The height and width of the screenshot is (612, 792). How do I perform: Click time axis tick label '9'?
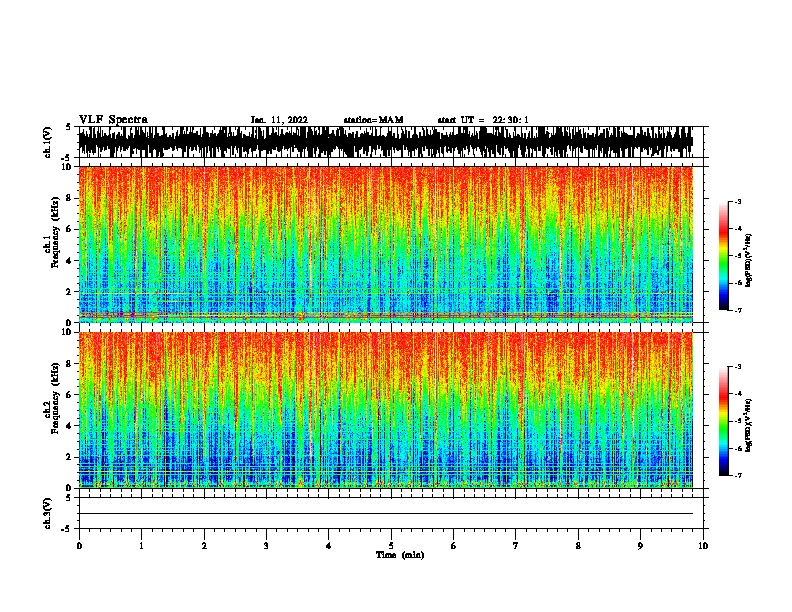click(x=640, y=546)
